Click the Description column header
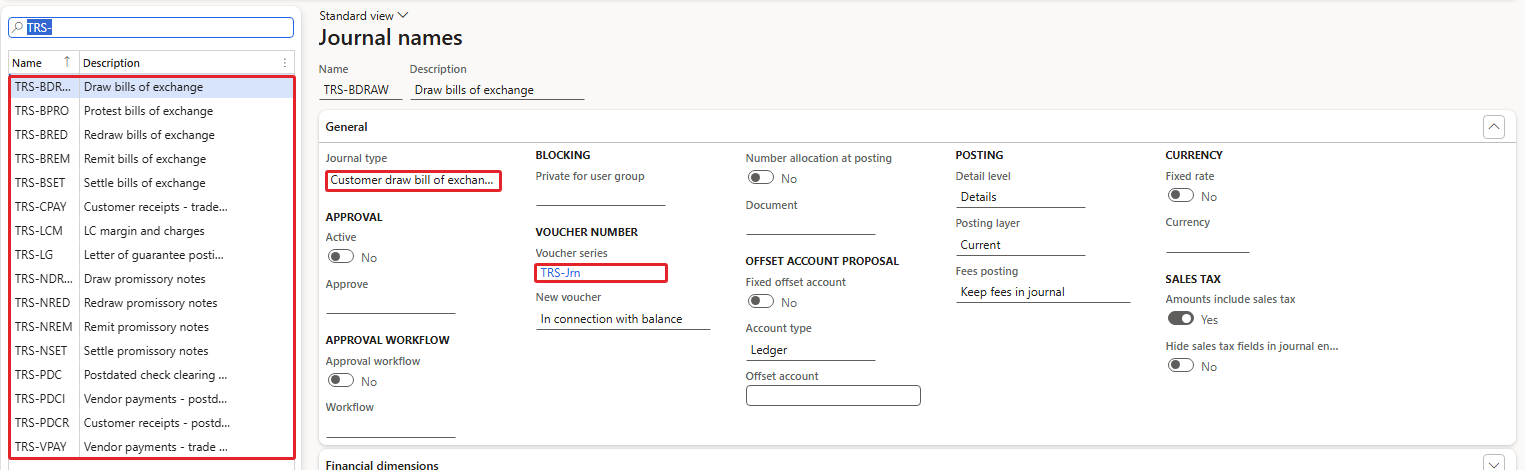1525x470 pixels. [111, 63]
